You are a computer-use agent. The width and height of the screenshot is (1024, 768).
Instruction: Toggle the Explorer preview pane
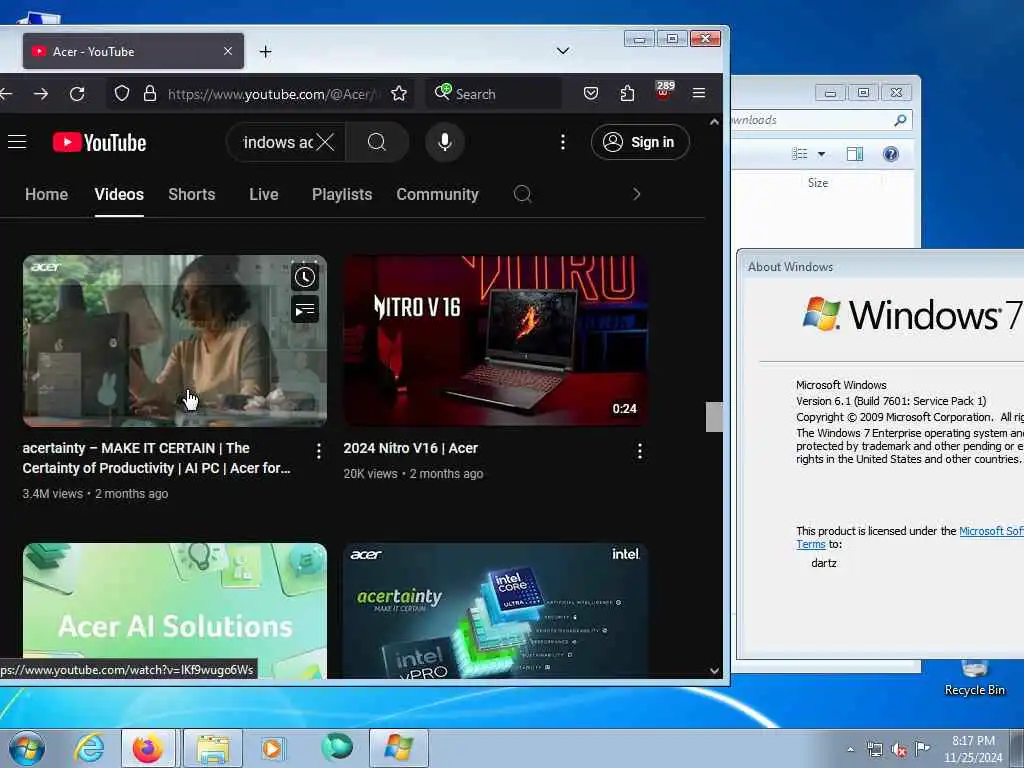[x=854, y=154]
